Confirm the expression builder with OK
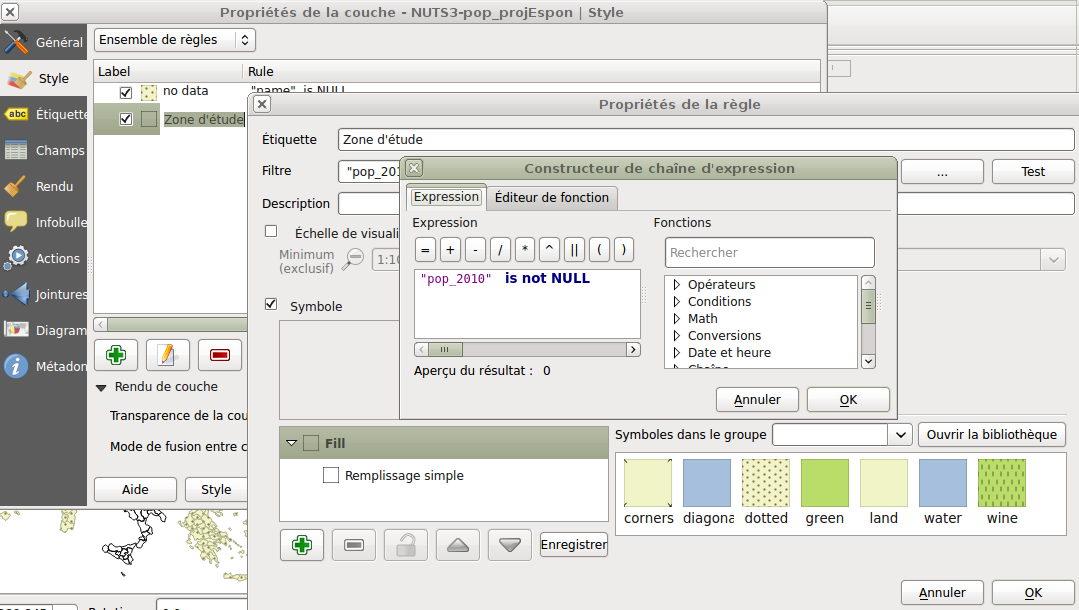Screen dimensions: 1079x610 848,399
